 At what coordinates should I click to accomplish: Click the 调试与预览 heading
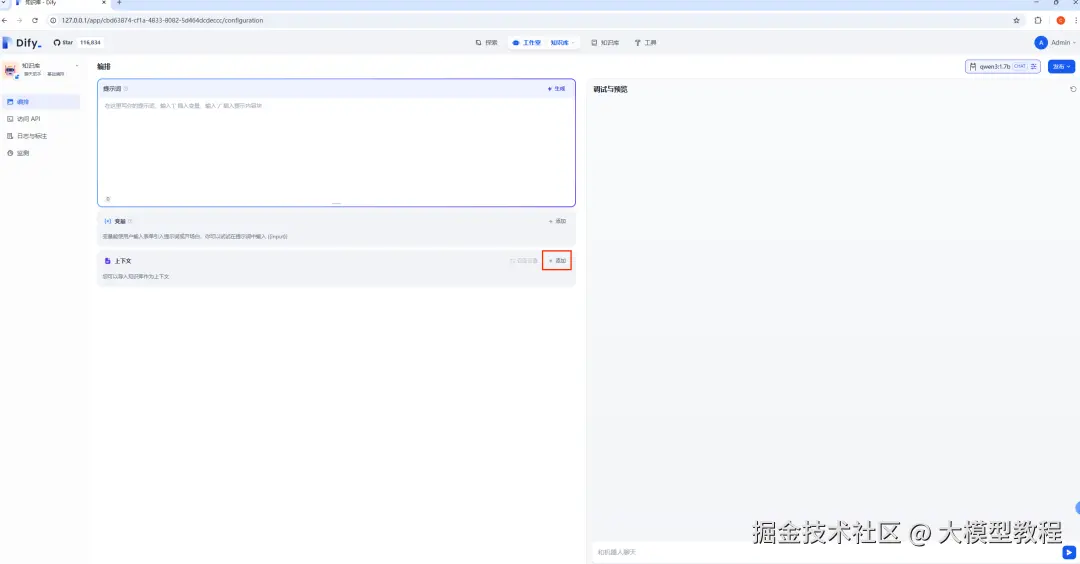tap(610, 90)
